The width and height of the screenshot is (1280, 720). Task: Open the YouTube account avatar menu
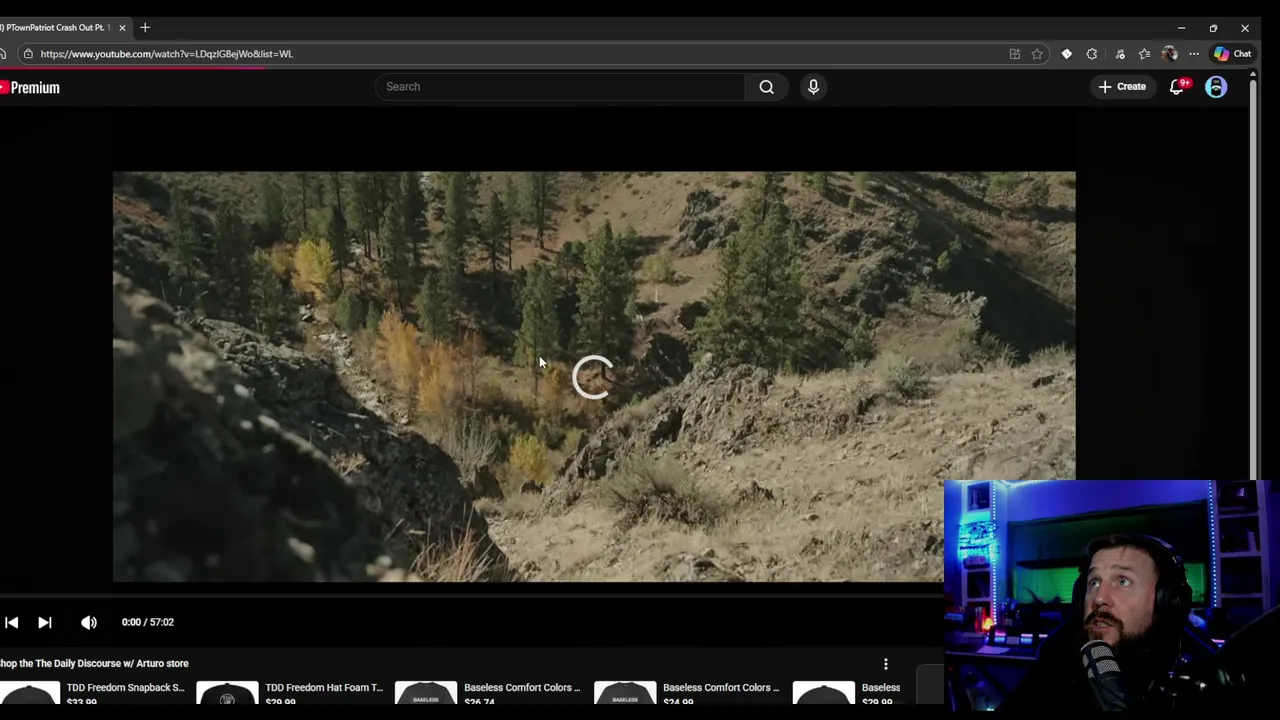(x=1216, y=87)
